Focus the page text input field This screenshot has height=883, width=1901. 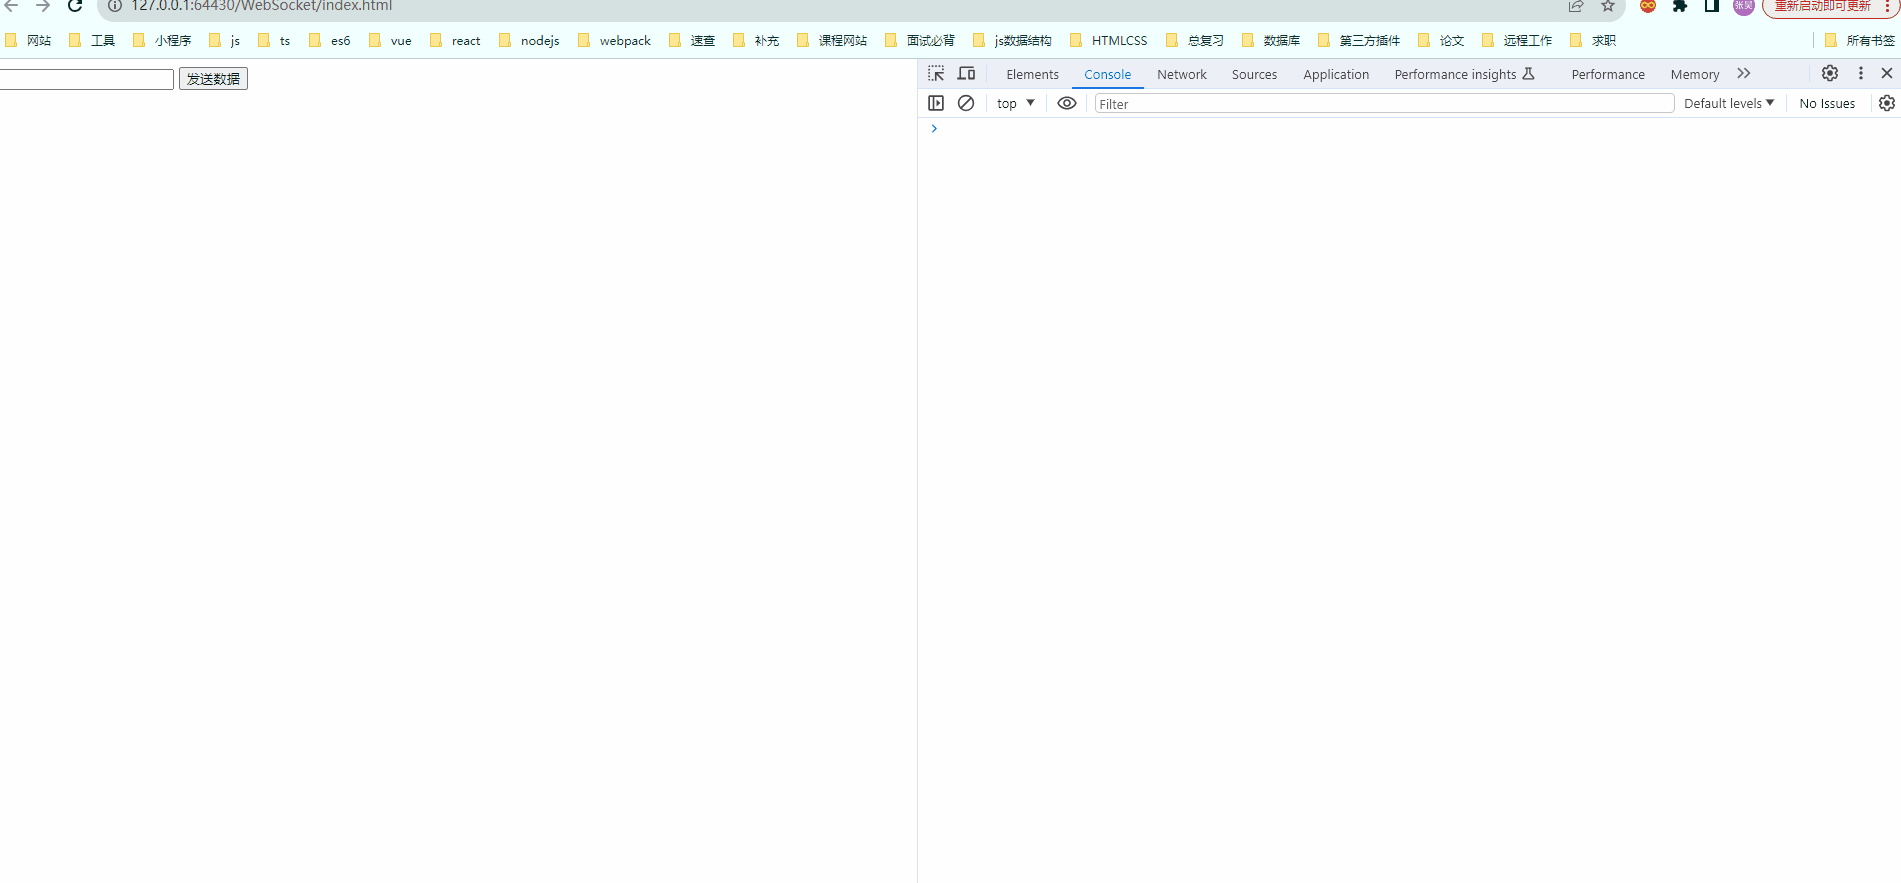(86, 79)
